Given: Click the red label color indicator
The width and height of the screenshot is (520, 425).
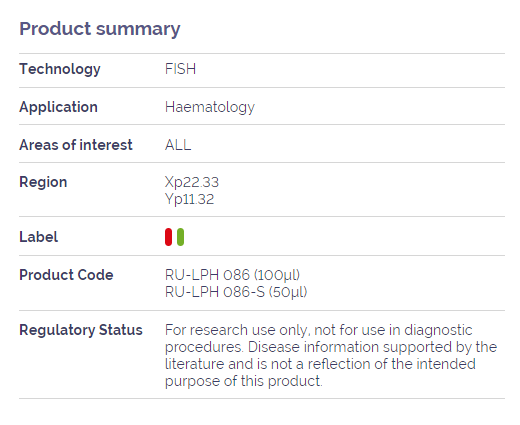Looking at the screenshot, I should click(168, 237).
